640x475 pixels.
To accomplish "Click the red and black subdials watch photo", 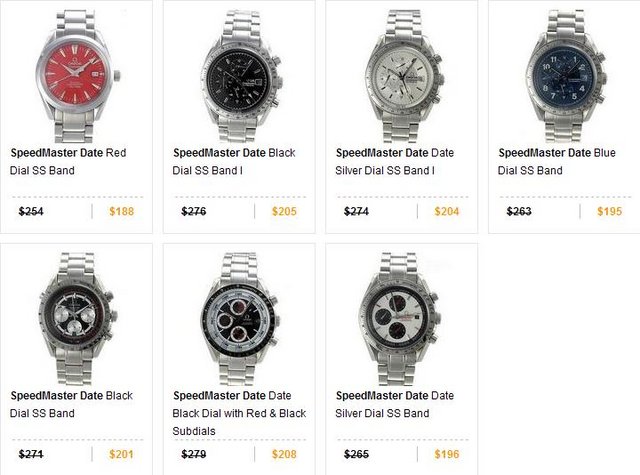I will tap(240, 318).
